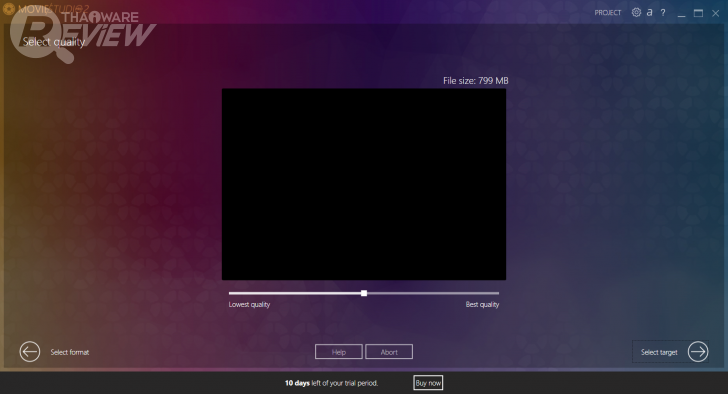Click the trial period days left message
728x394 pixels.
[x=332, y=383]
